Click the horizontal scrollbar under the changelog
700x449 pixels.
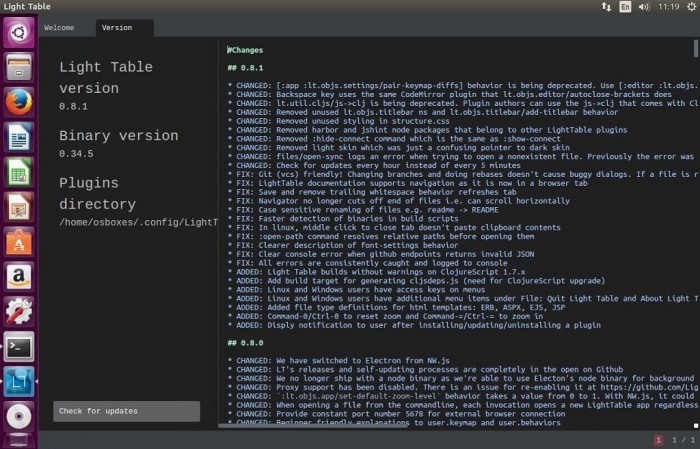click(313, 425)
